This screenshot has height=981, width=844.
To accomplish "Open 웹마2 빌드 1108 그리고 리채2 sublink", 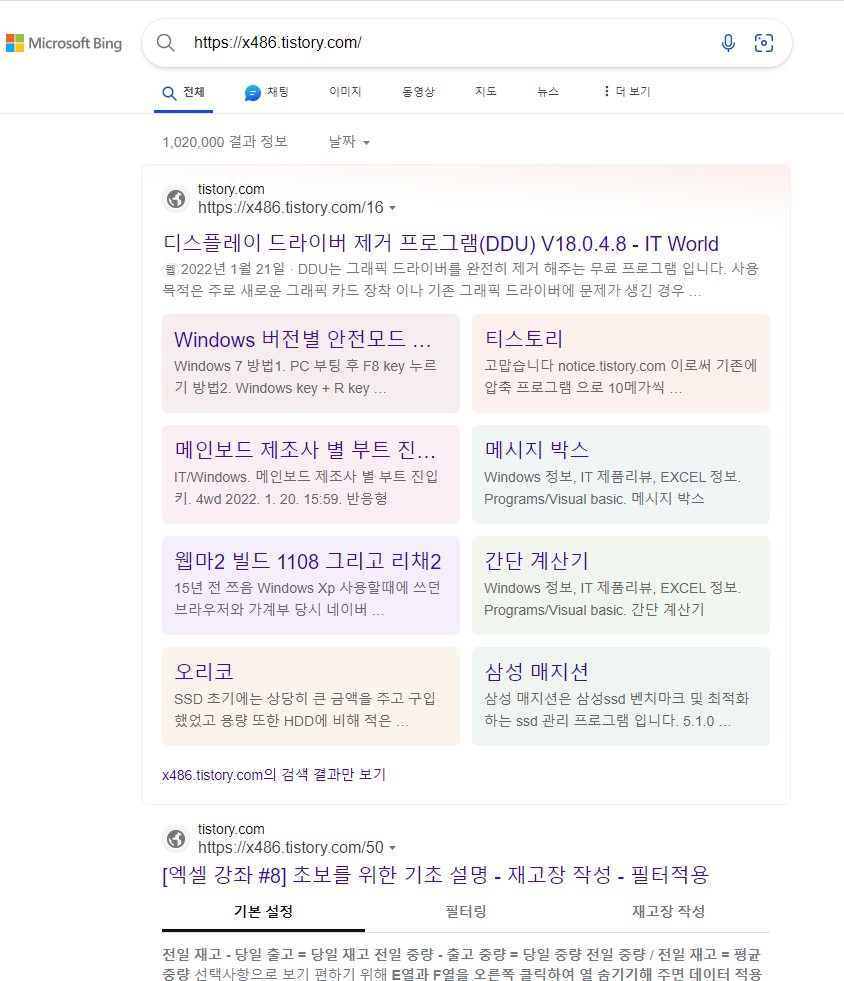I will point(308,561).
